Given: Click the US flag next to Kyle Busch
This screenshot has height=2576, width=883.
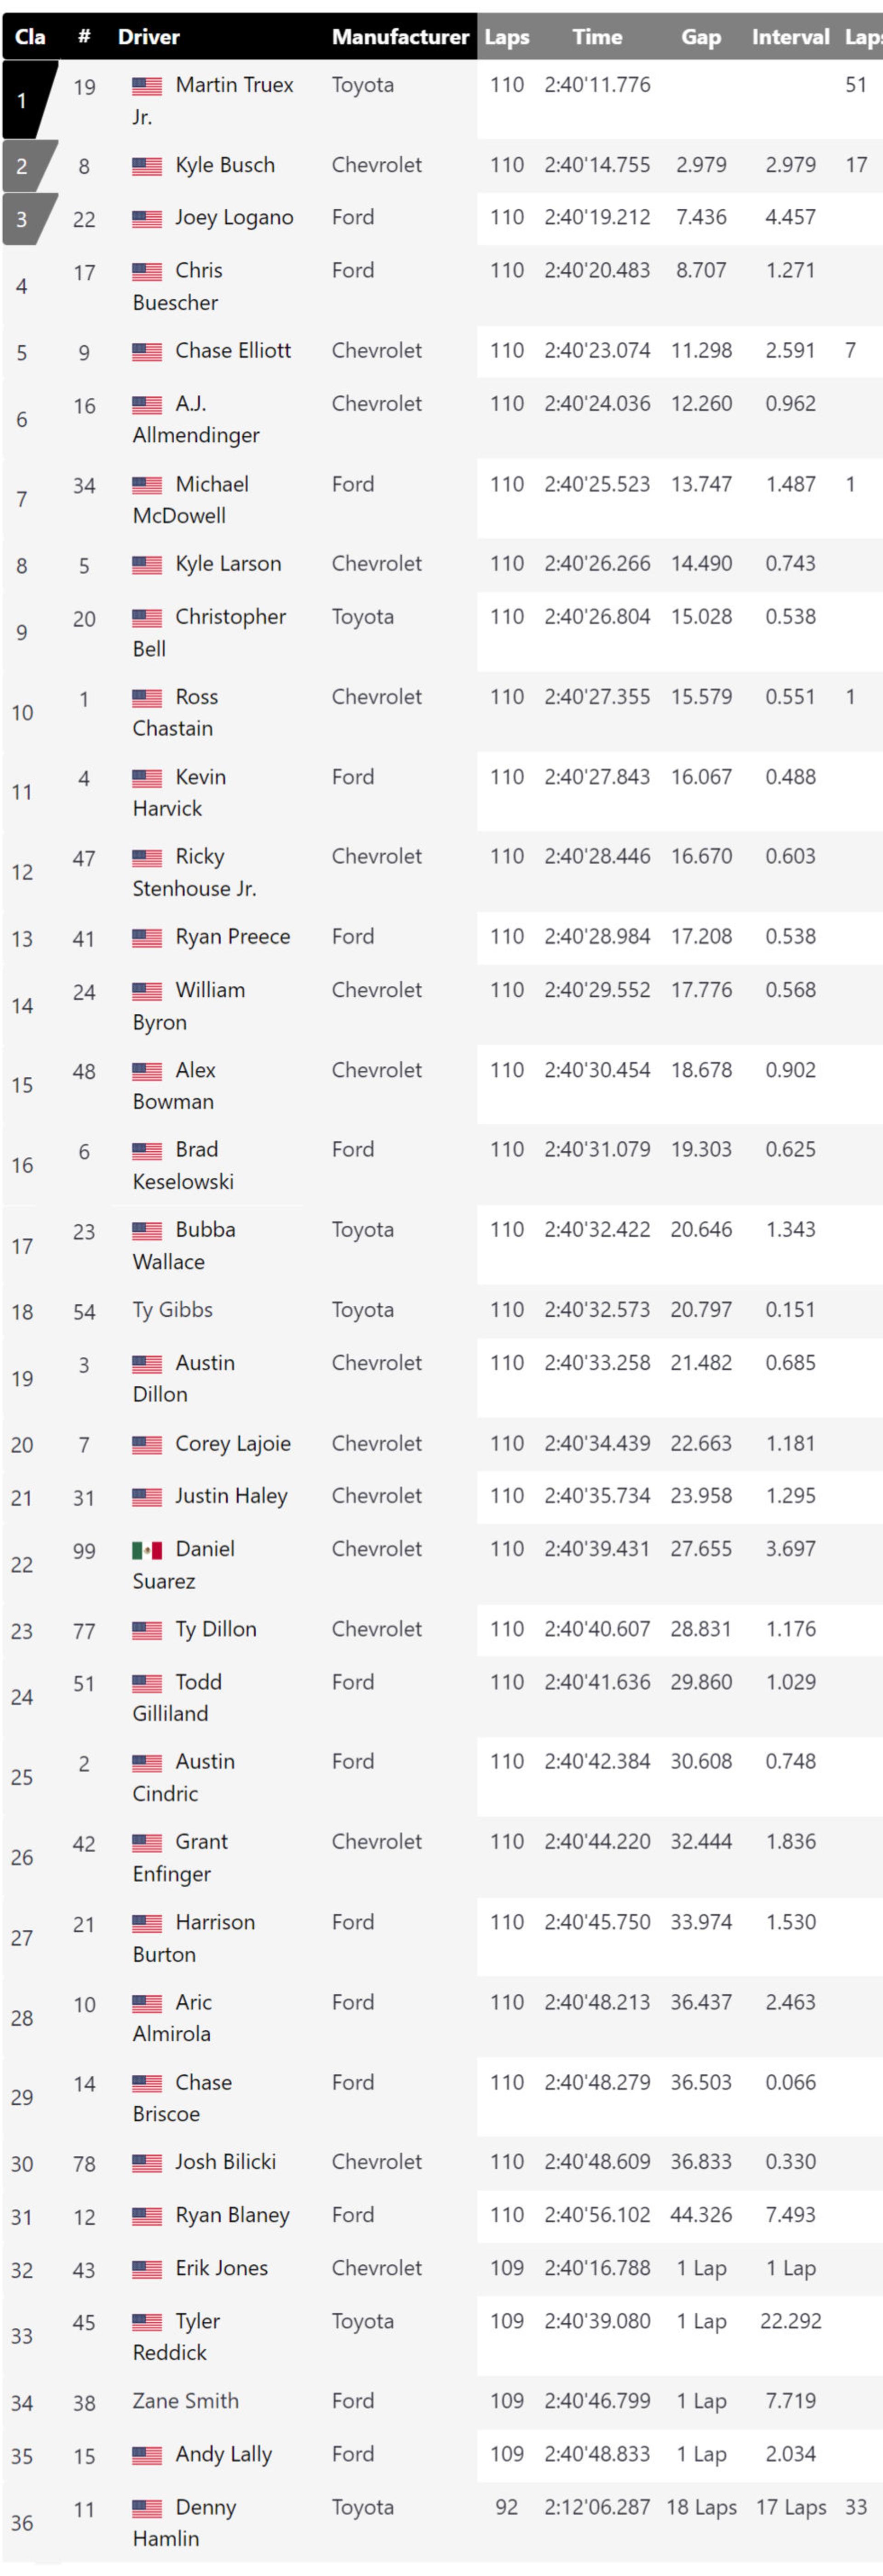Looking at the screenshot, I should point(147,166).
